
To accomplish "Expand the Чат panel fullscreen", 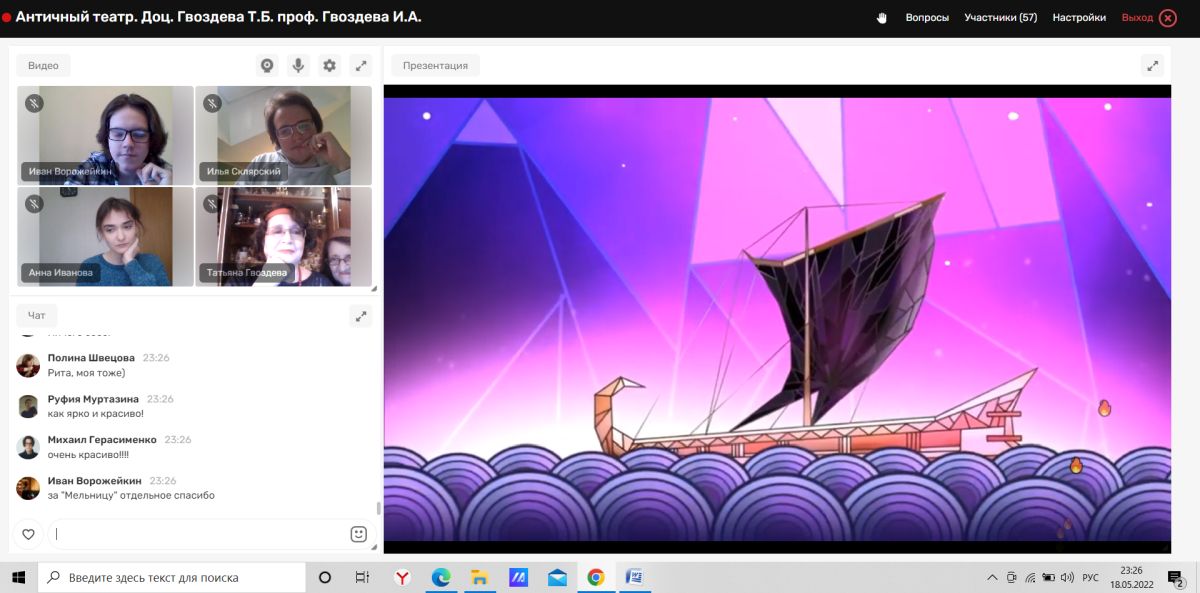I will pos(361,316).
